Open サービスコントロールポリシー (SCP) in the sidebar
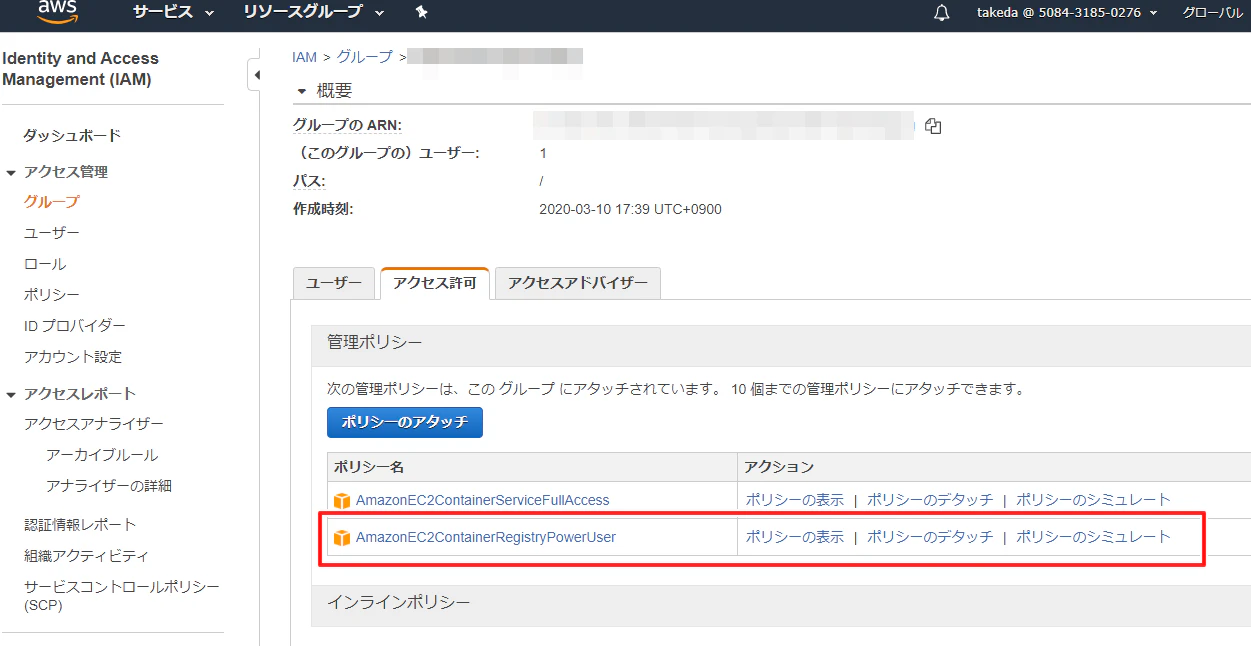 121,595
